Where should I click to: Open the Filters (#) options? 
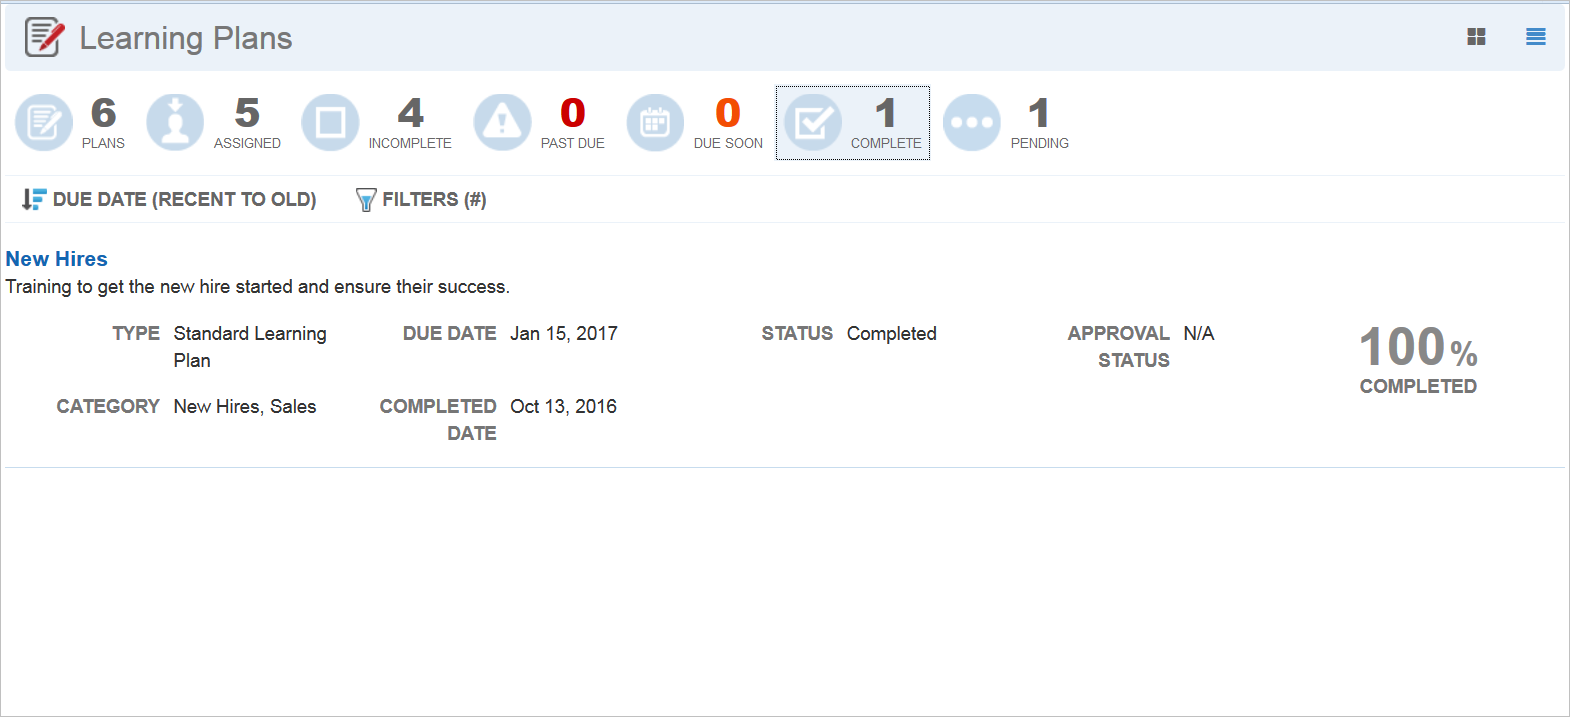(x=434, y=199)
